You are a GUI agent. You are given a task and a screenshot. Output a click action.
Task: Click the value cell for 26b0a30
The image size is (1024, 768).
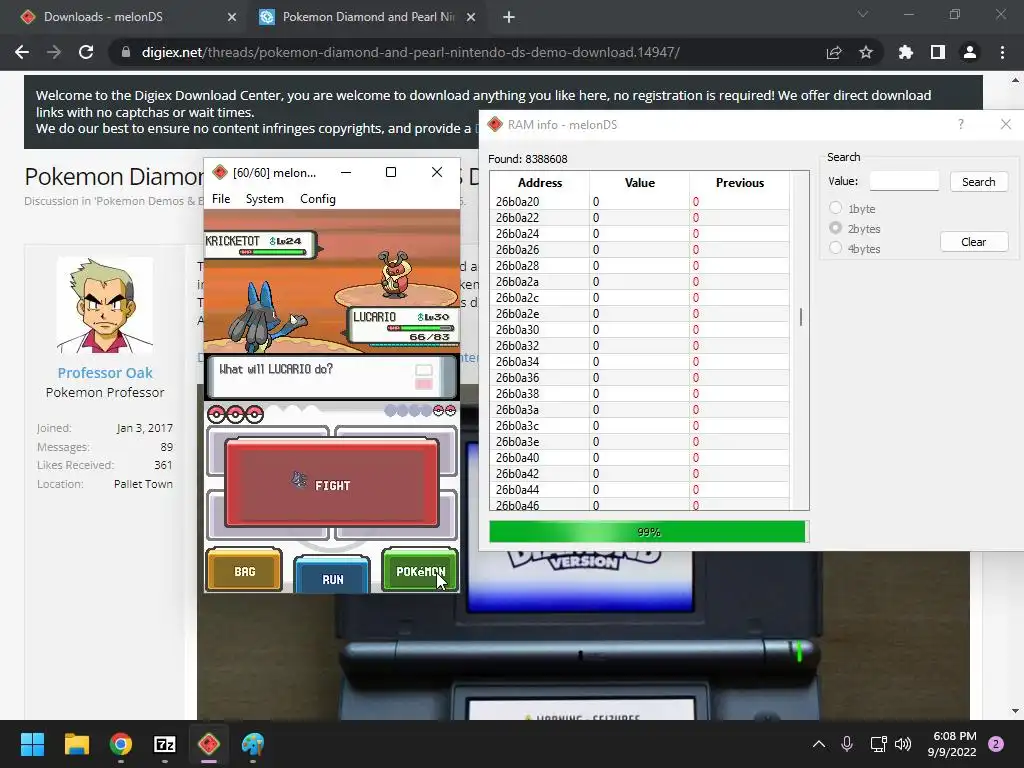[639, 330]
